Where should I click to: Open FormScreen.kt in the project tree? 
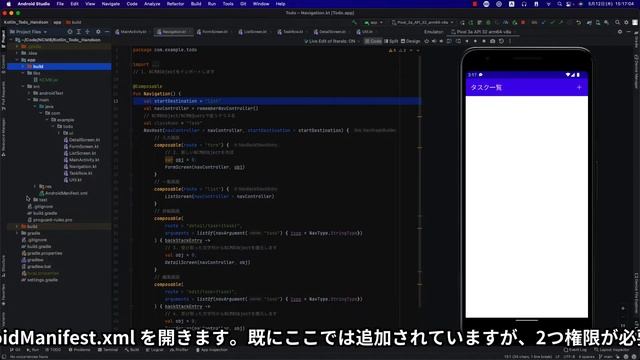[83, 146]
